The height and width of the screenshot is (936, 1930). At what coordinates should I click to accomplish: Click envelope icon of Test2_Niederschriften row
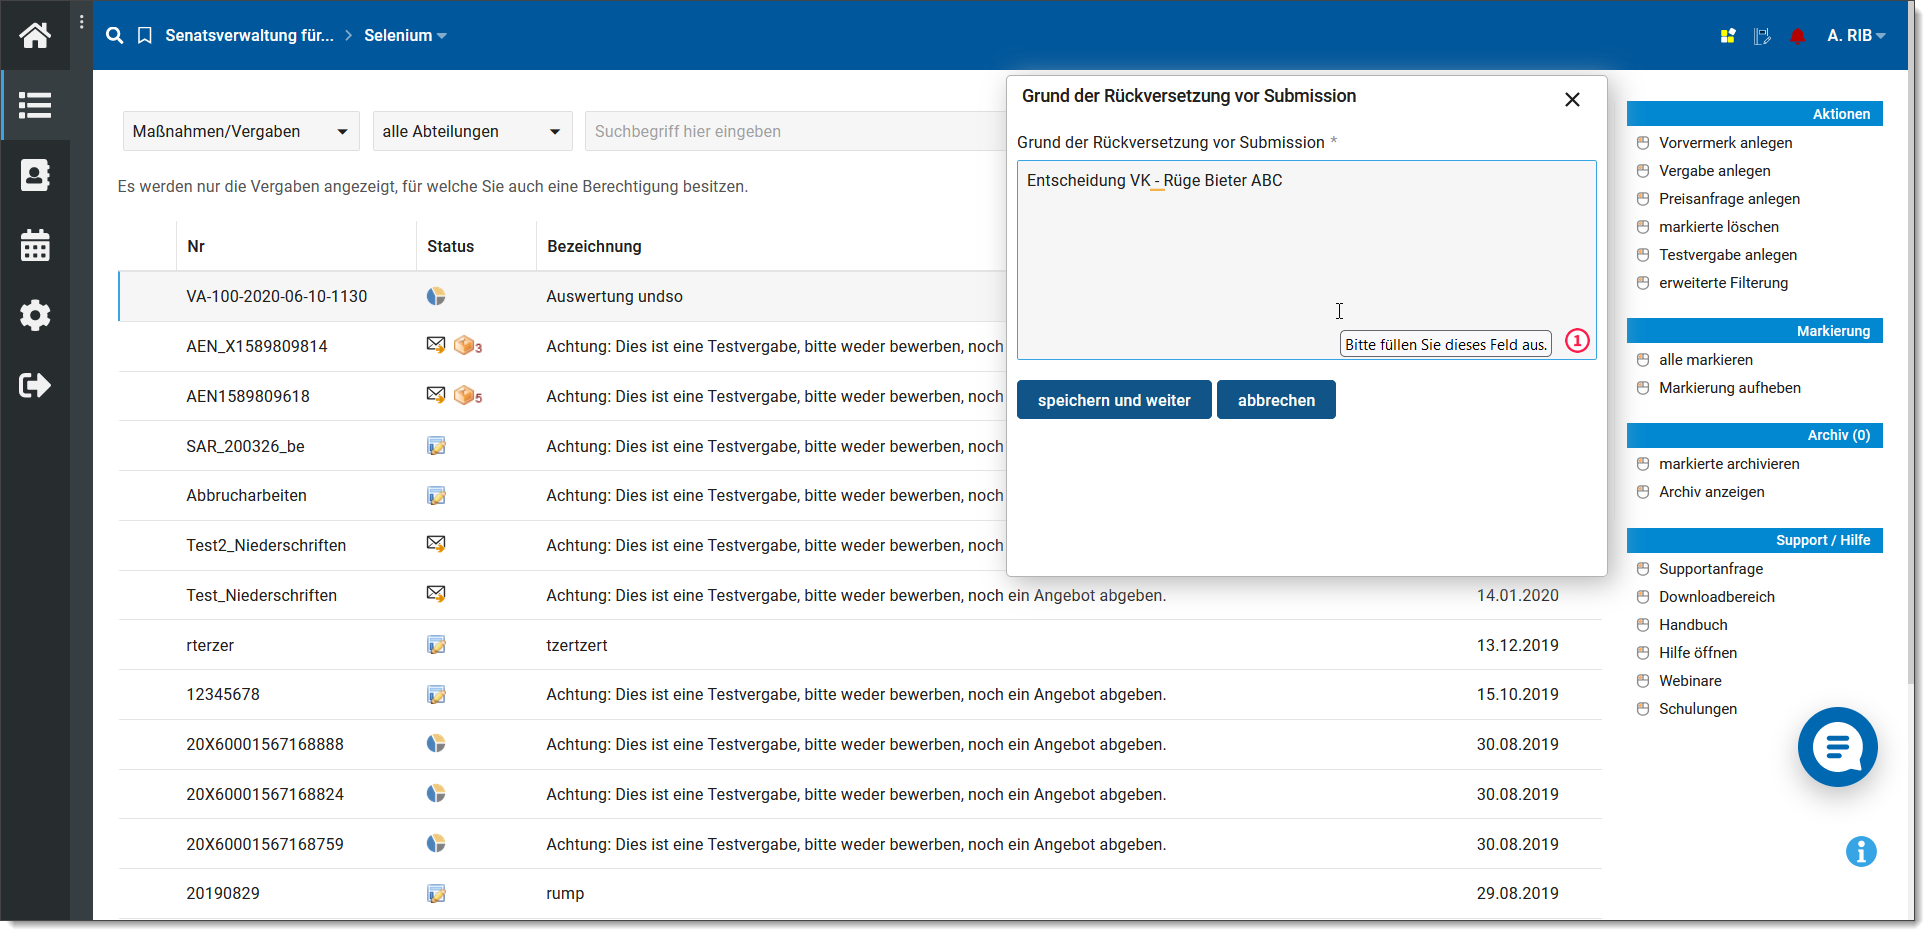point(436,544)
